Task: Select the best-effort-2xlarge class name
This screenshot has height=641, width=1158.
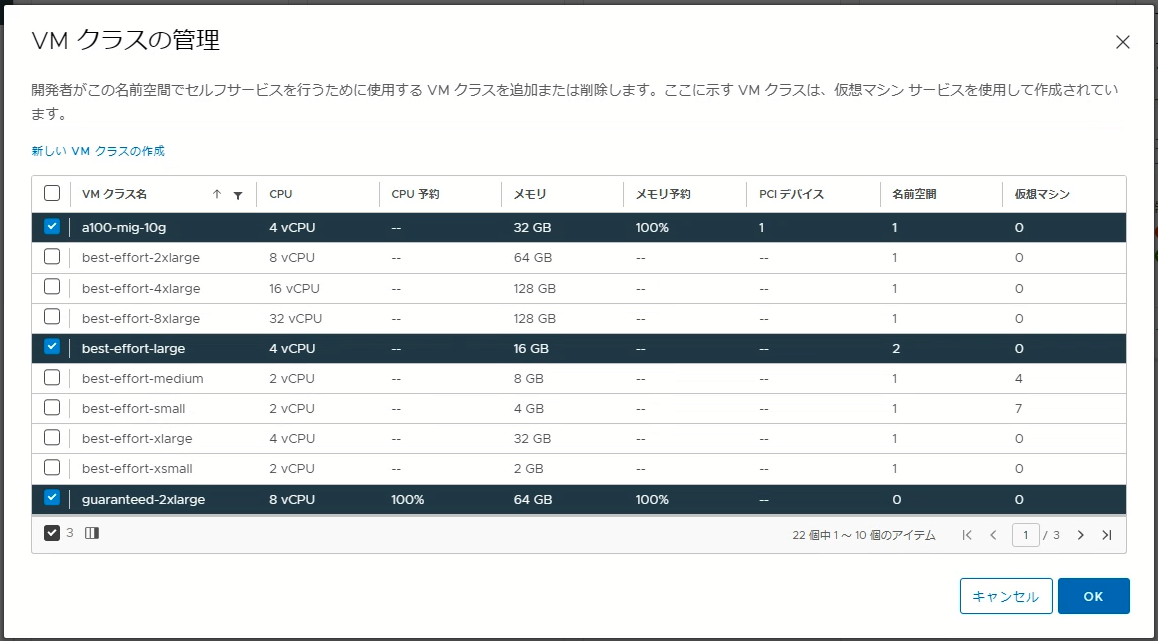Action: pos(141,258)
